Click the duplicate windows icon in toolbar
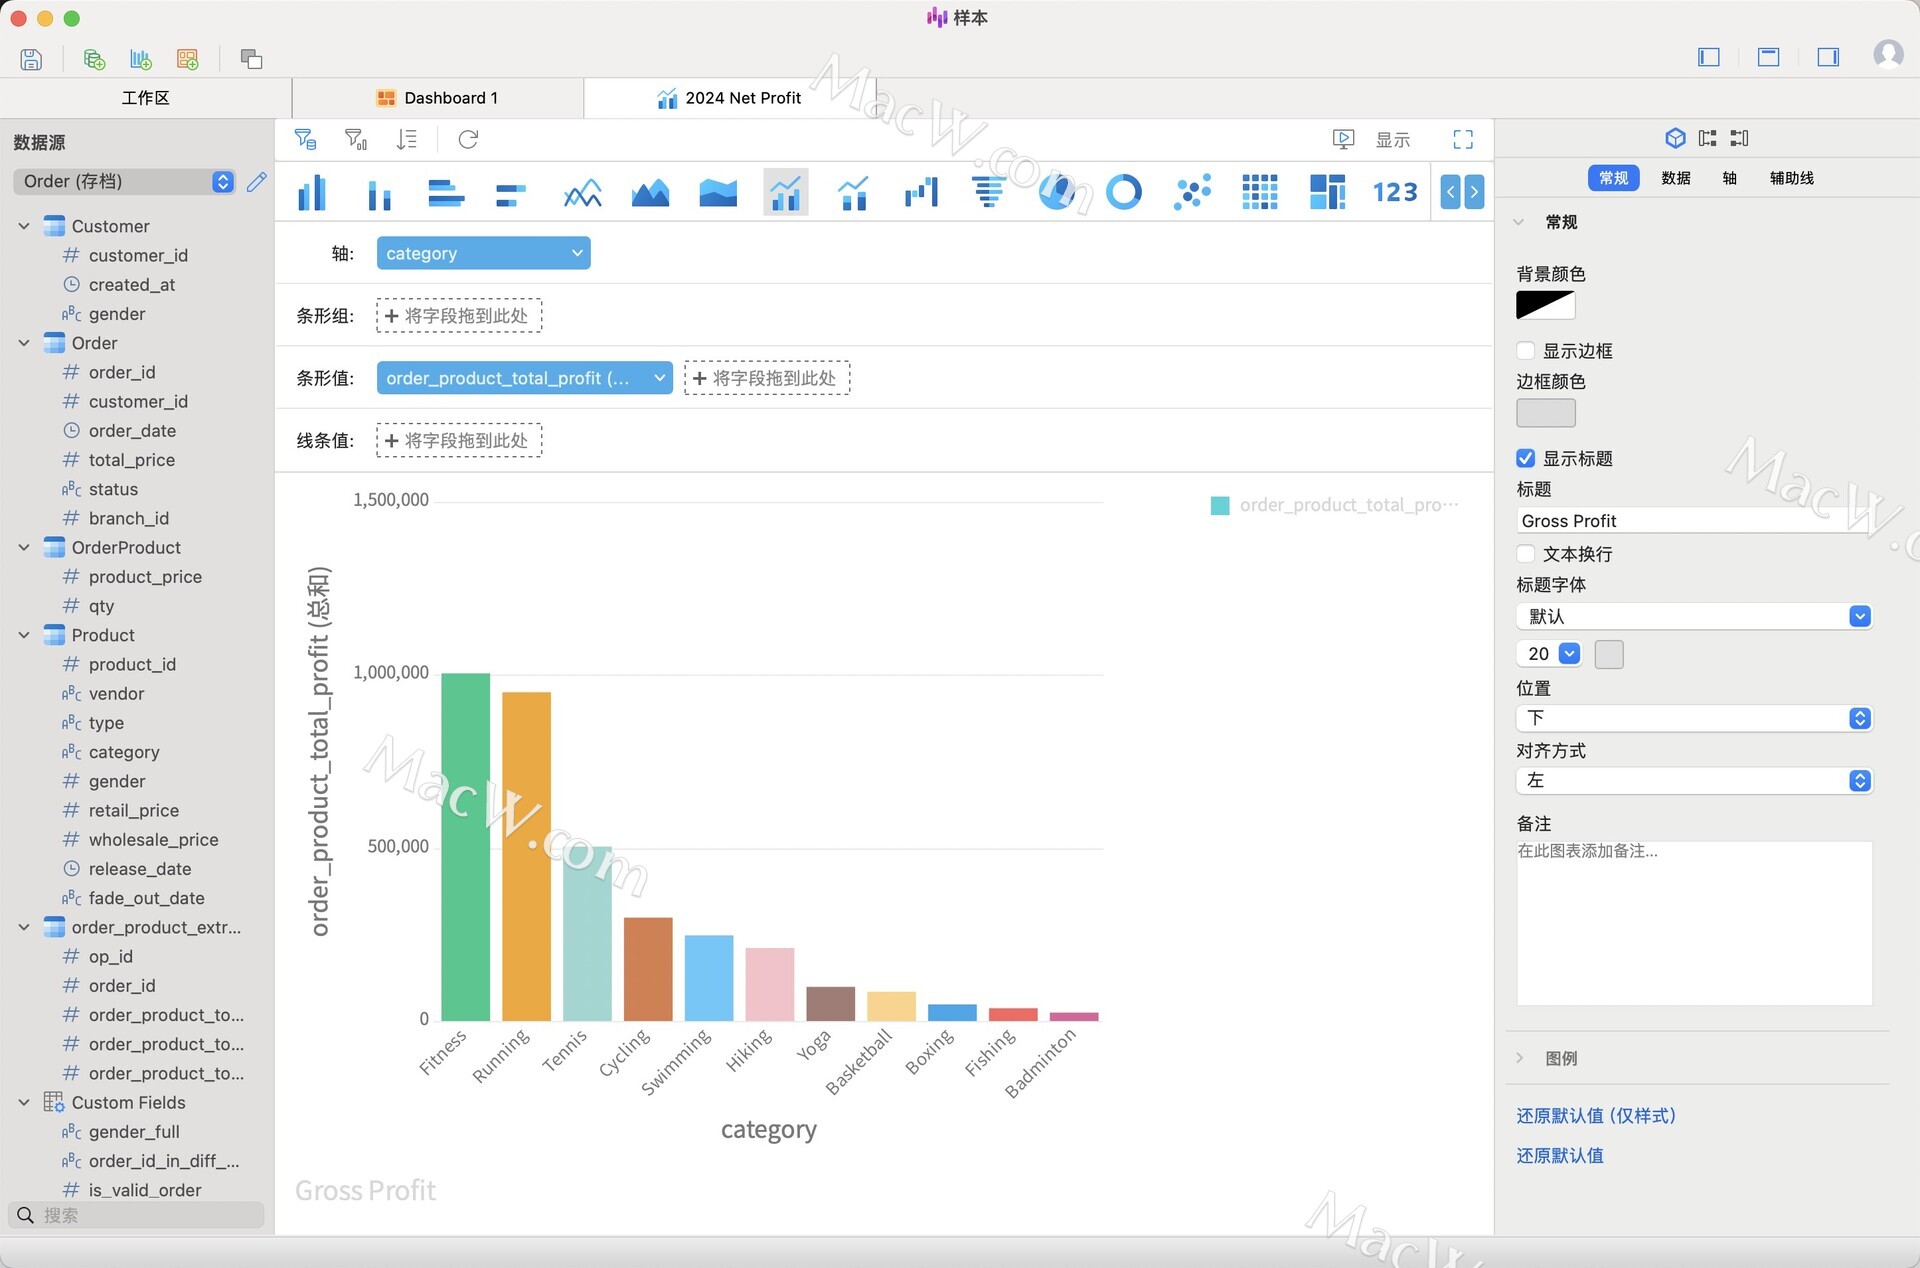 (x=251, y=59)
